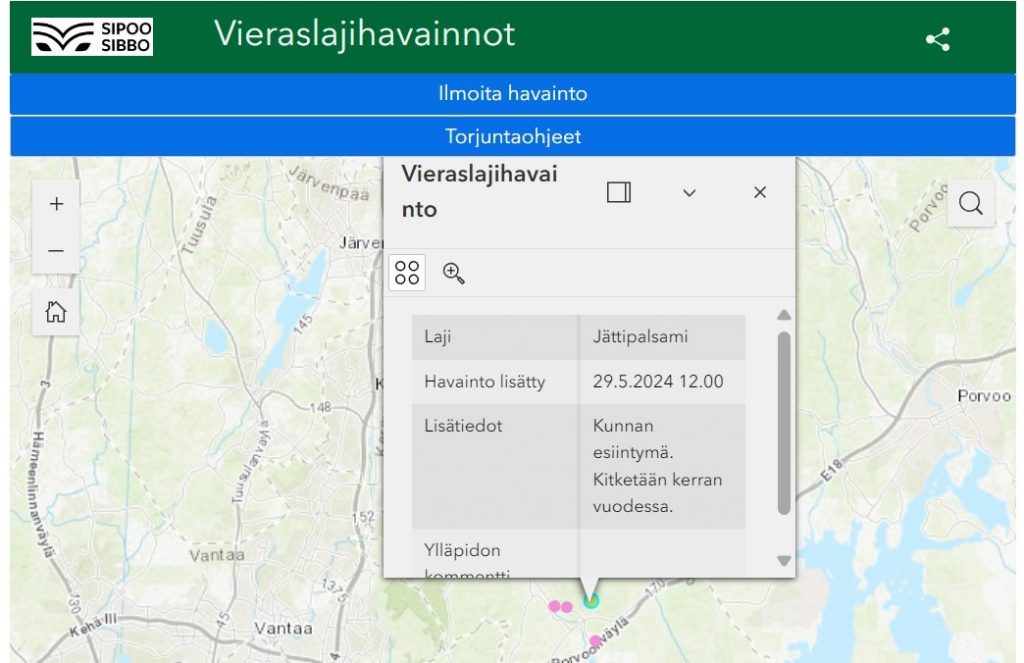The image size is (1024, 663).
Task: Open the Ilmoita havainto bar
Action: tap(512, 94)
